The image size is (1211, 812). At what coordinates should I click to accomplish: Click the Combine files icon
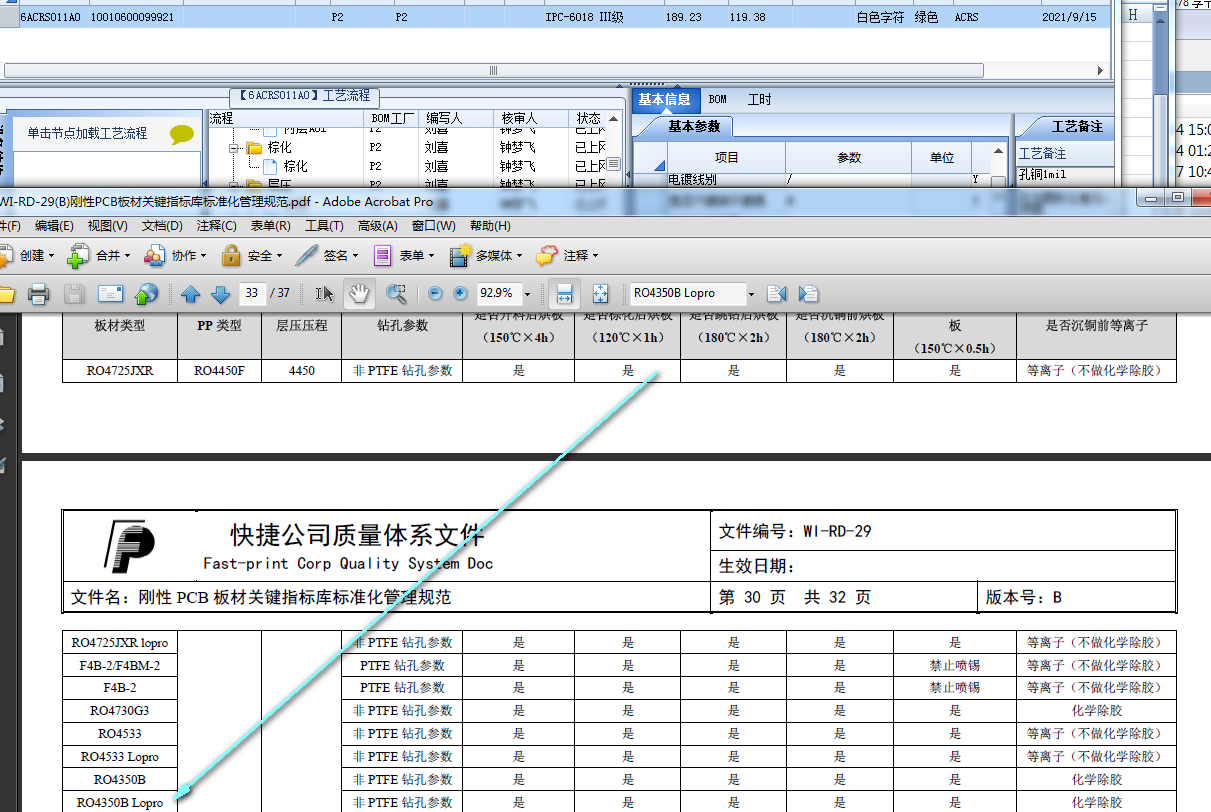[x=79, y=255]
